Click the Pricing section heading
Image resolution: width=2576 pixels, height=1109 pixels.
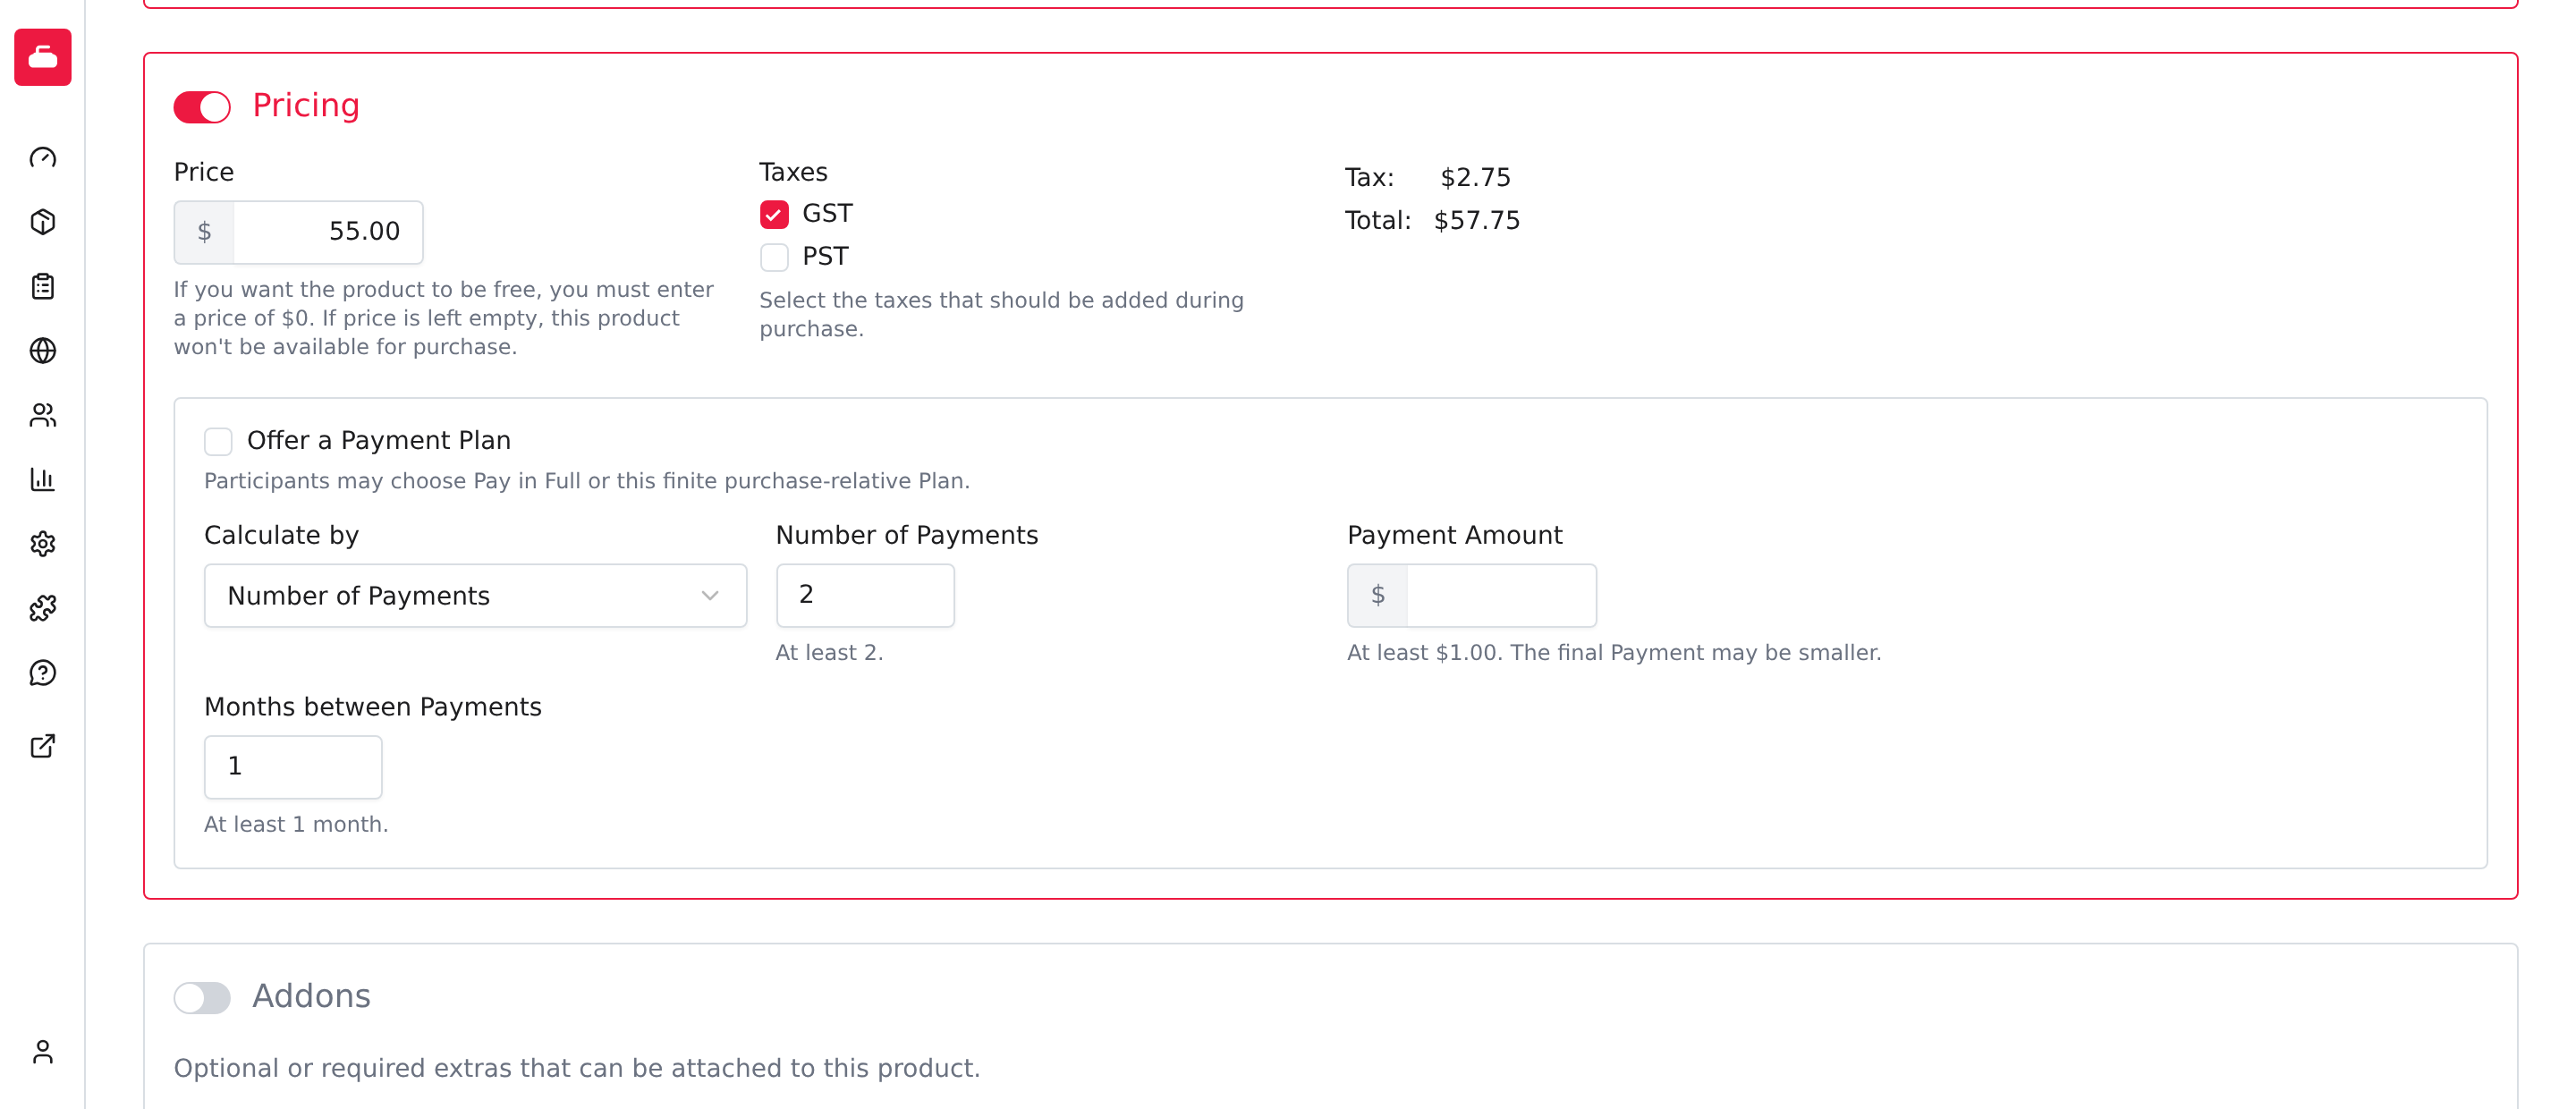[x=306, y=106]
